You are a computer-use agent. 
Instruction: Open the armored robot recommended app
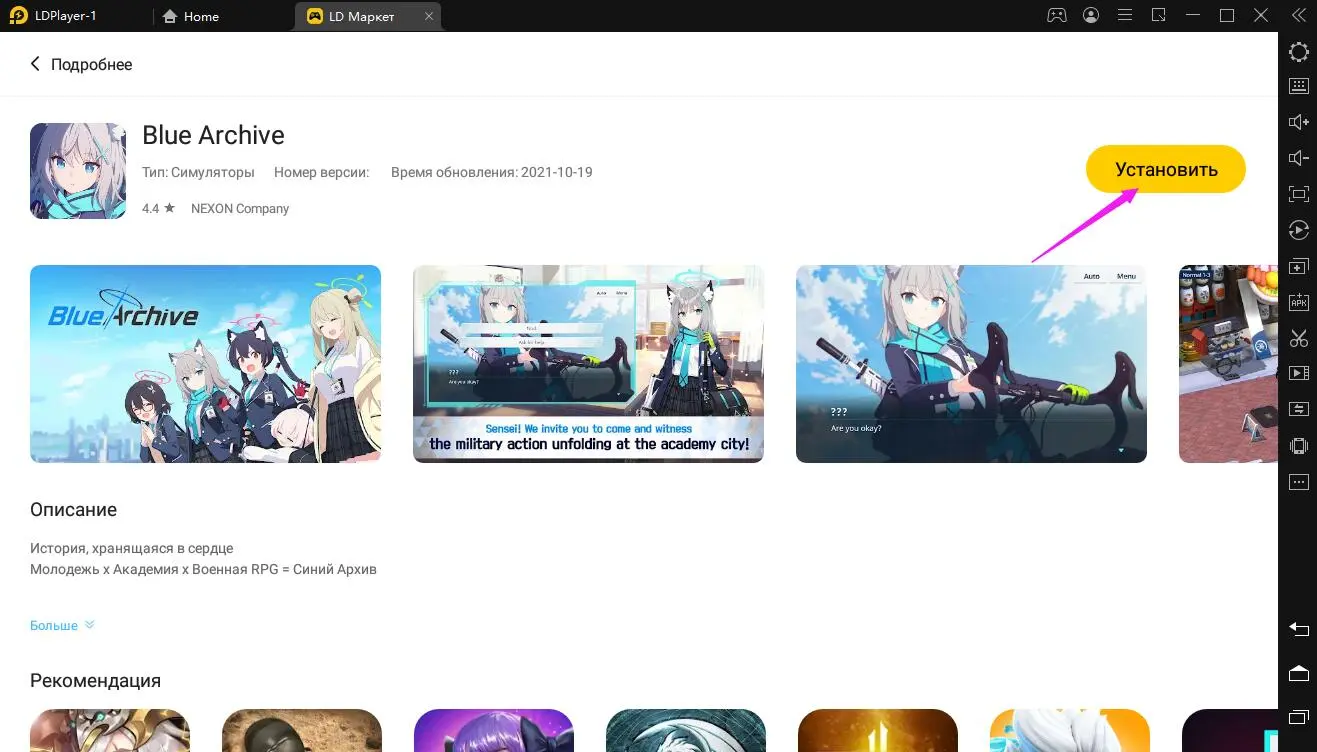(x=110, y=730)
